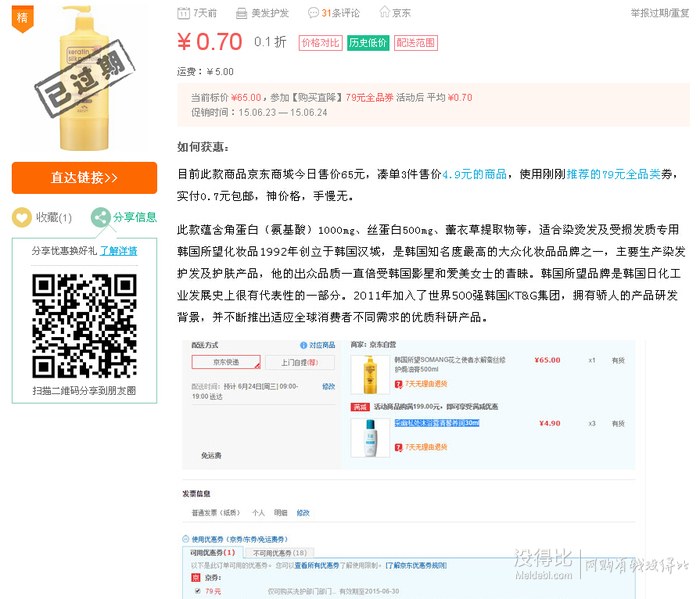The image size is (700, 599).
Task: Open the 配送范围 tag
Action: tap(416, 43)
